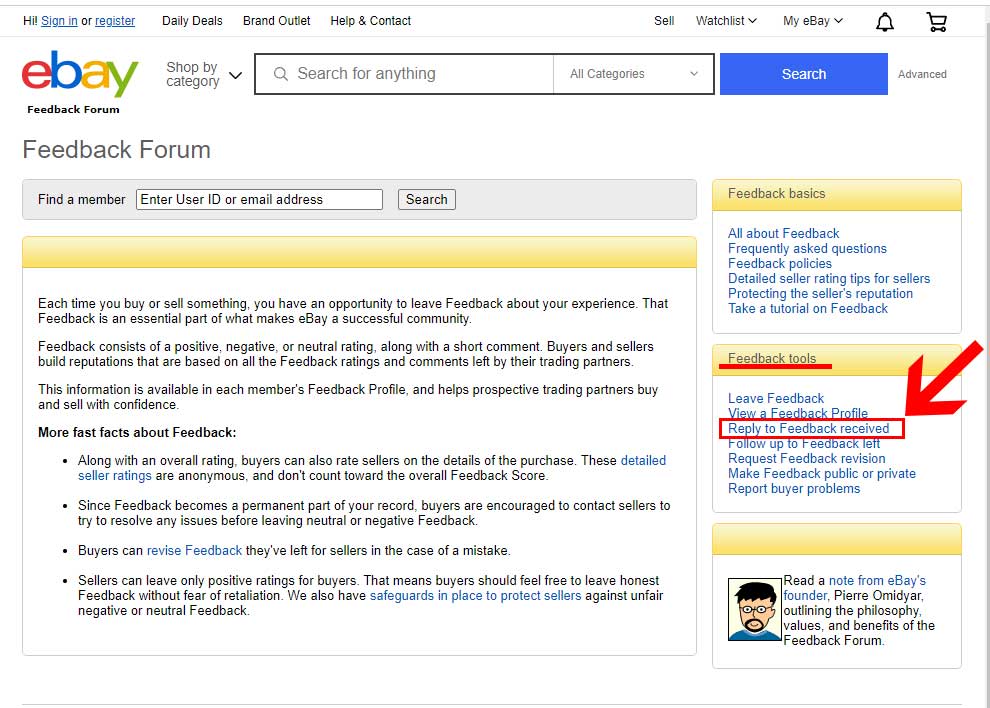Screen dimensions: 990x708
Task: Open Reply to Feedback received
Action: 810,428
